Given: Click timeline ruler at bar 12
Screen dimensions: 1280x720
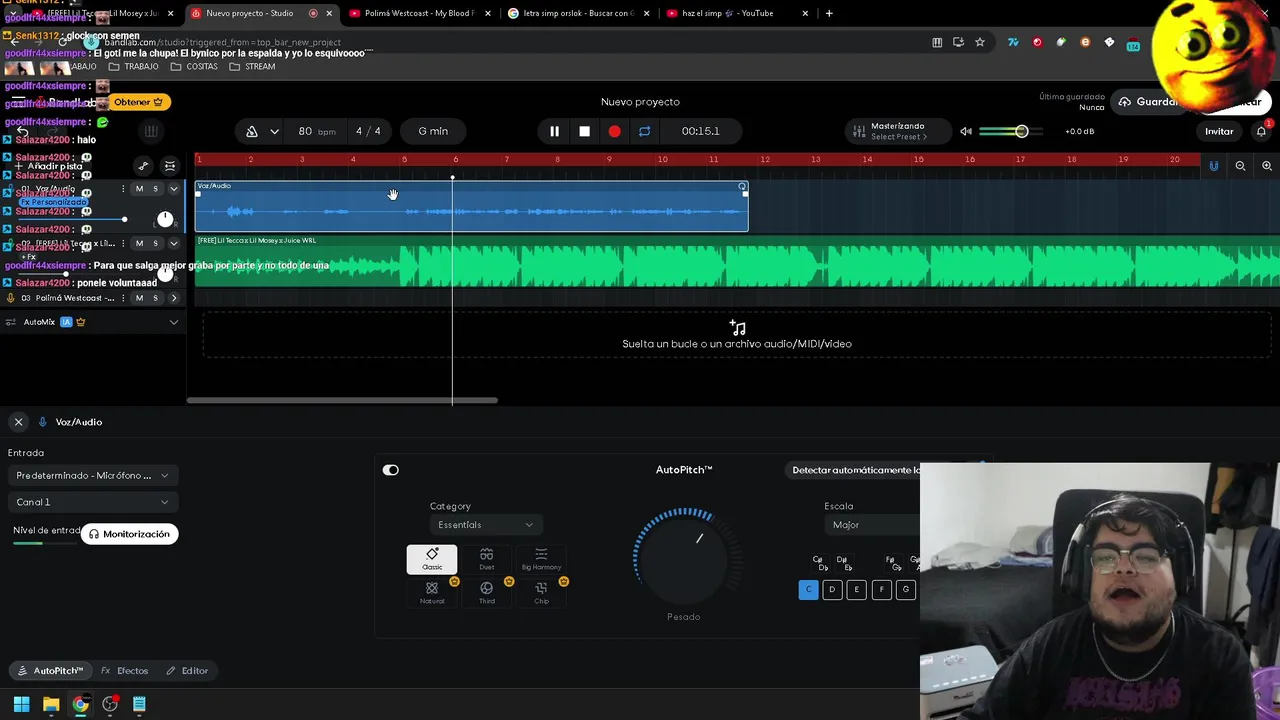Looking at the screenshot, I should (x=764, y=160).
